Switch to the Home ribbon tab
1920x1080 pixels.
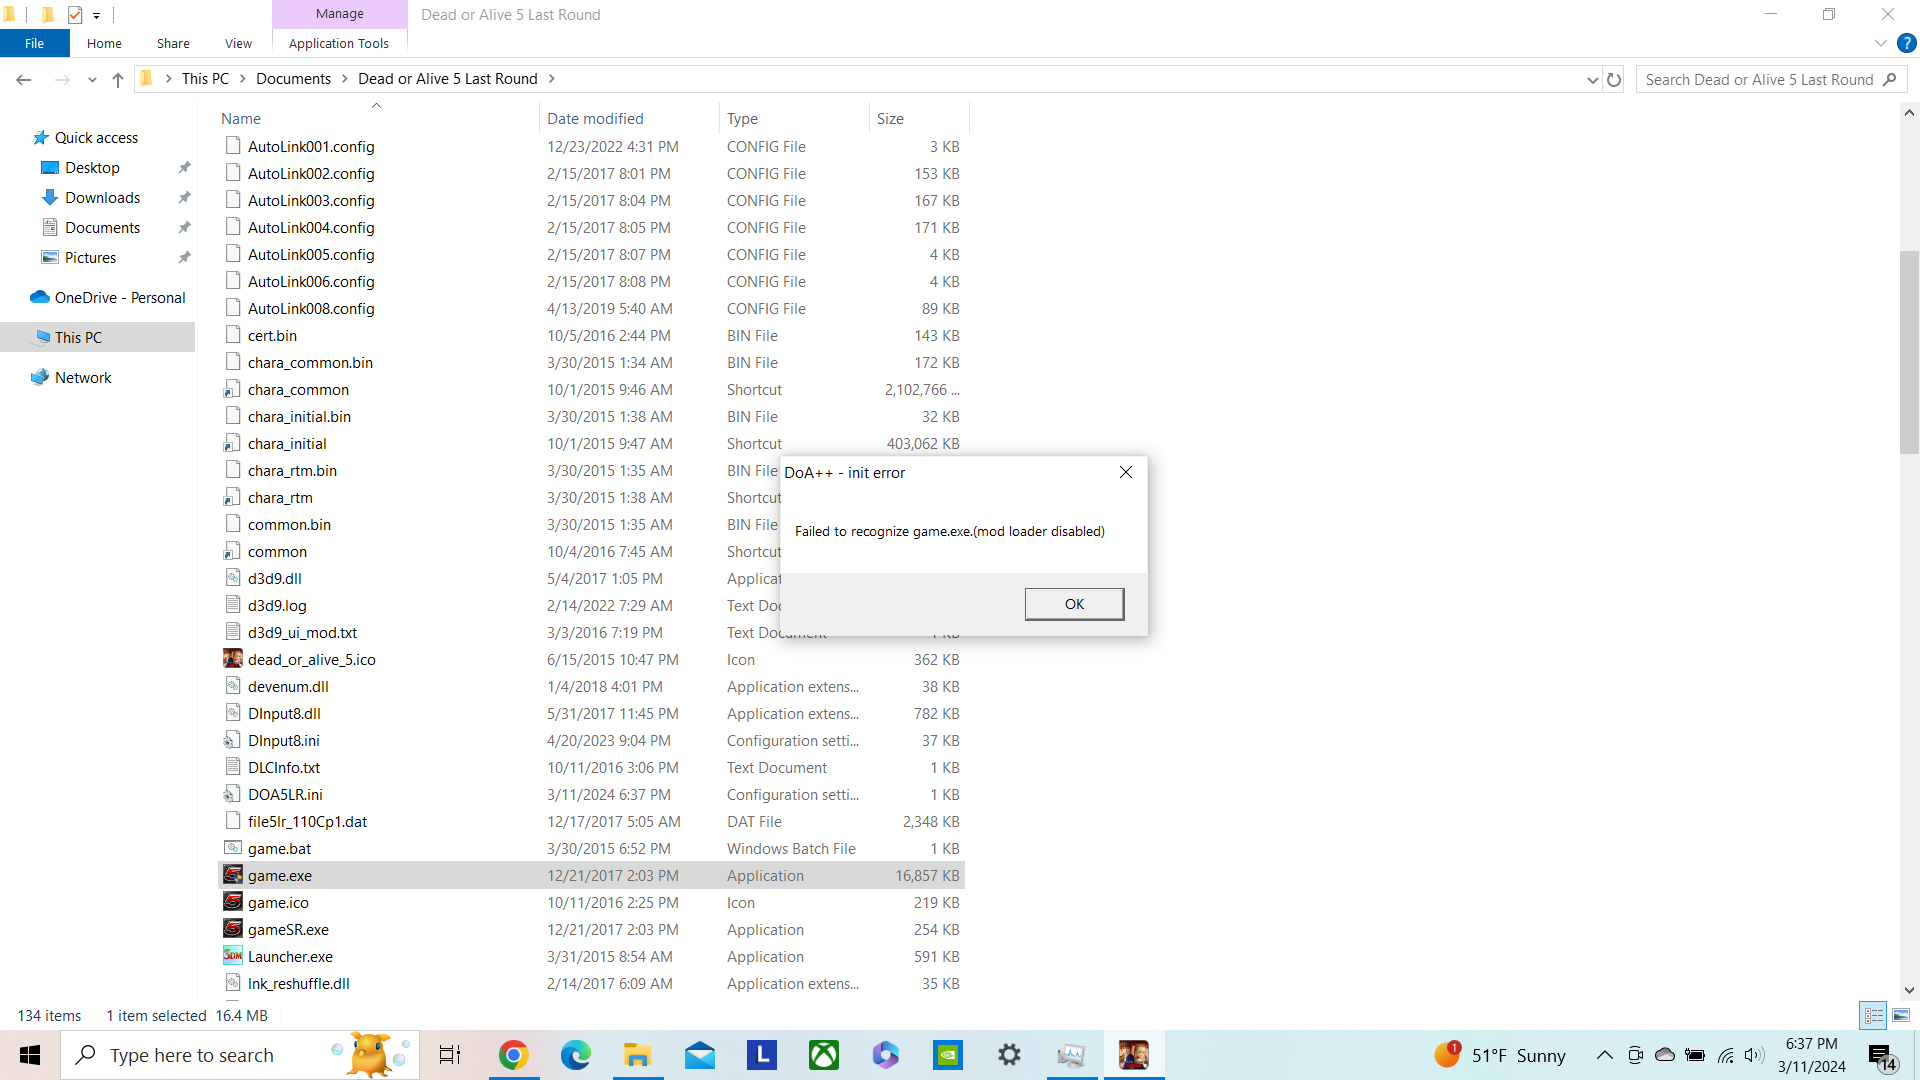[x=104, y=43]
